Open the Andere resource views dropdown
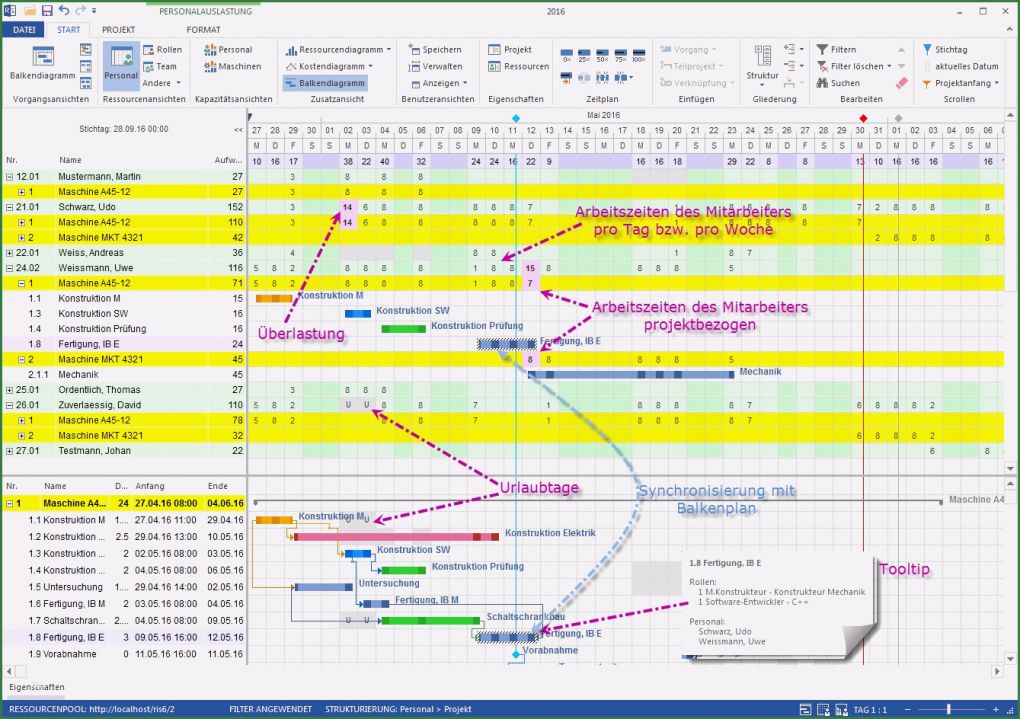 [x=160, y=82]
